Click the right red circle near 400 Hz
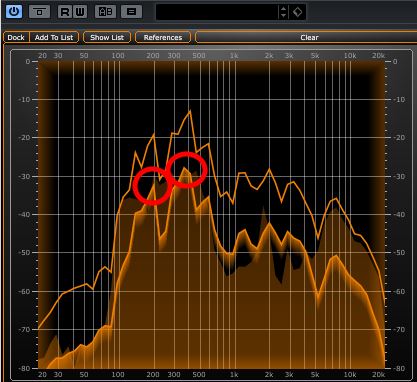This screenshot has height=382, width=417. point(187,170)
